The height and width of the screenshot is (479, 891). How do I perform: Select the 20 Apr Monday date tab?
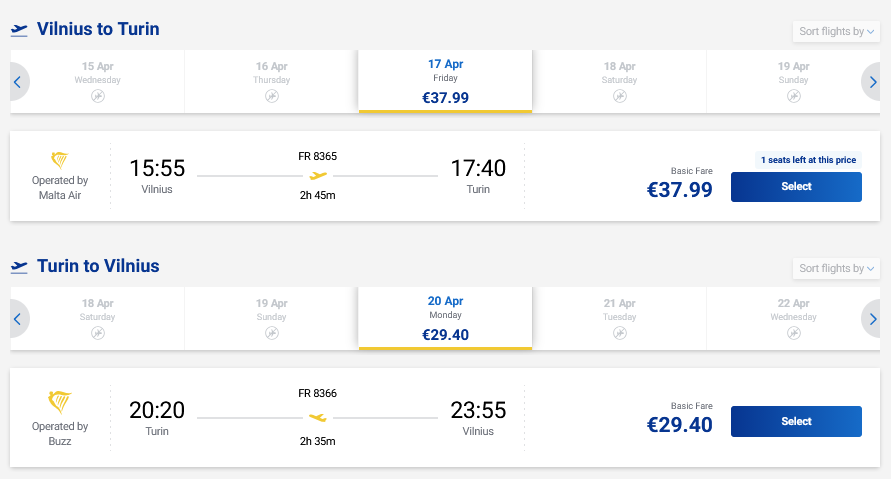(445, 318)
